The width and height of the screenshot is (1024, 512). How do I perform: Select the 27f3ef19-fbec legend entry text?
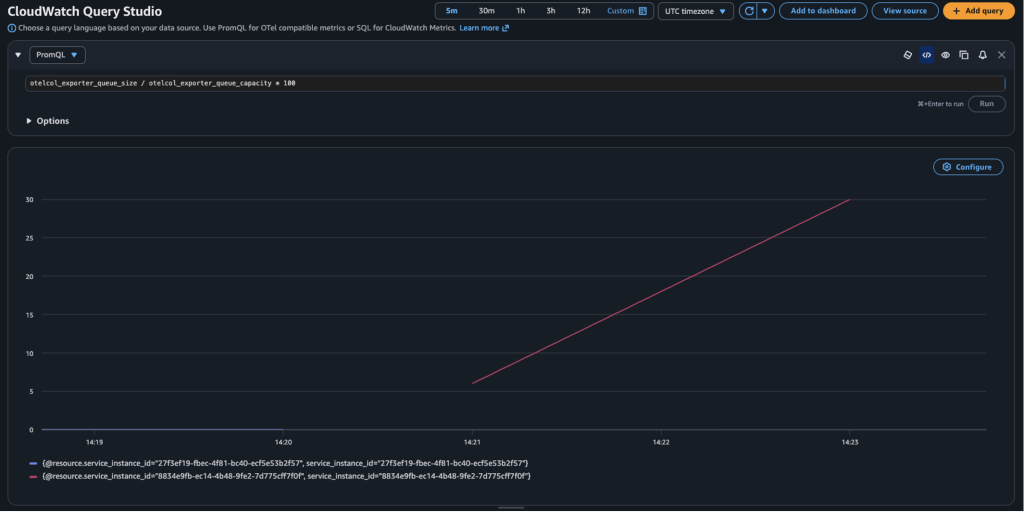coord(285,463)
